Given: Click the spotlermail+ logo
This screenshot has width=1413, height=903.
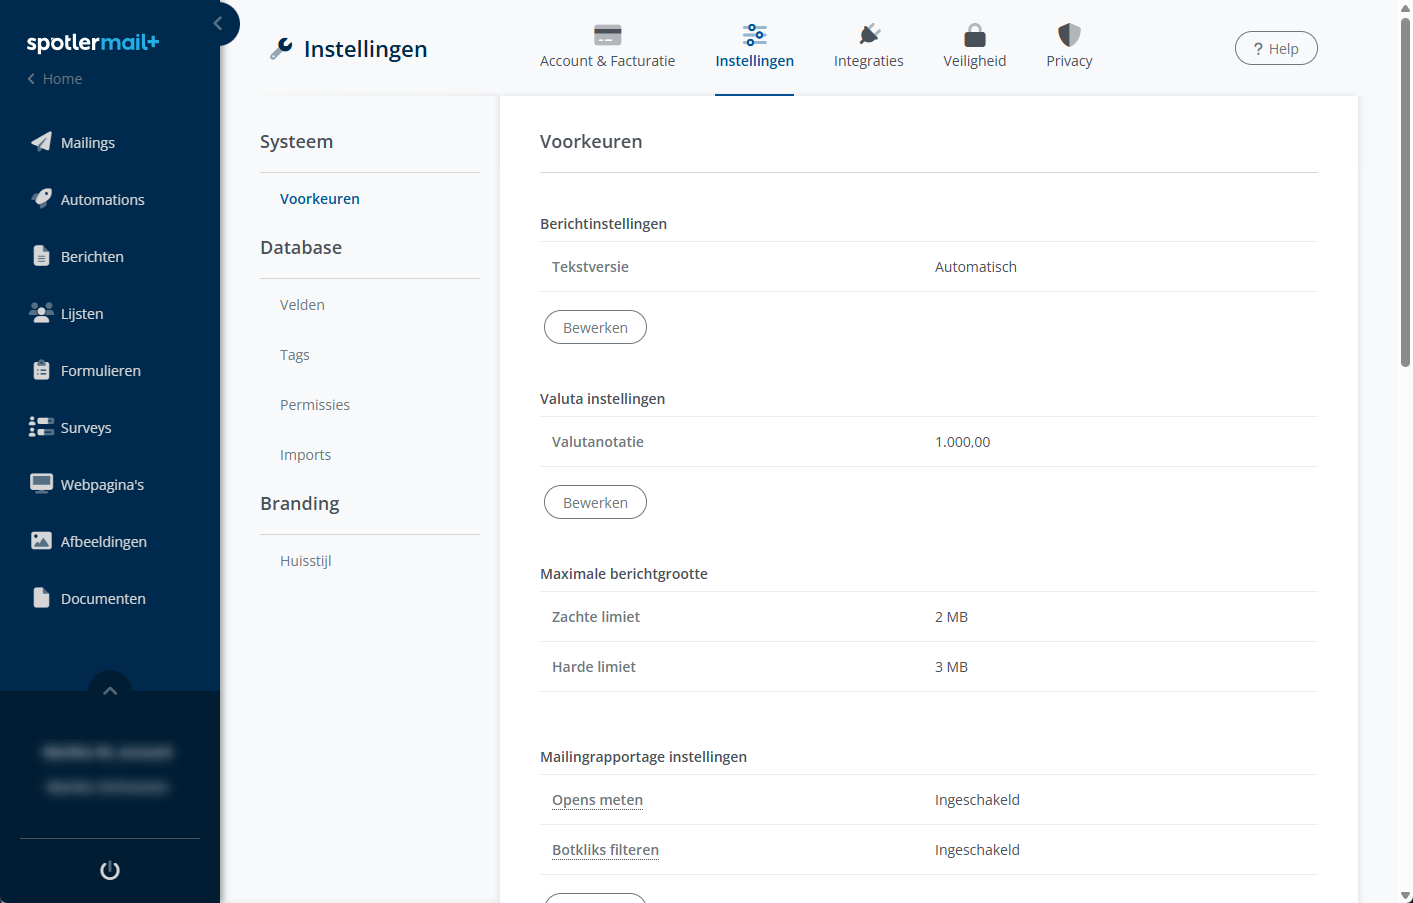Looking at the screenshot, I should pyautogui.click(x=93, y=43).
